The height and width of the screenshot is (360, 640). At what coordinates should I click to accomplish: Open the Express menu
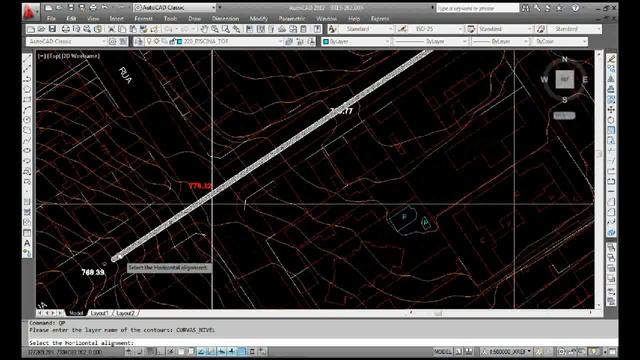point(380,18)
